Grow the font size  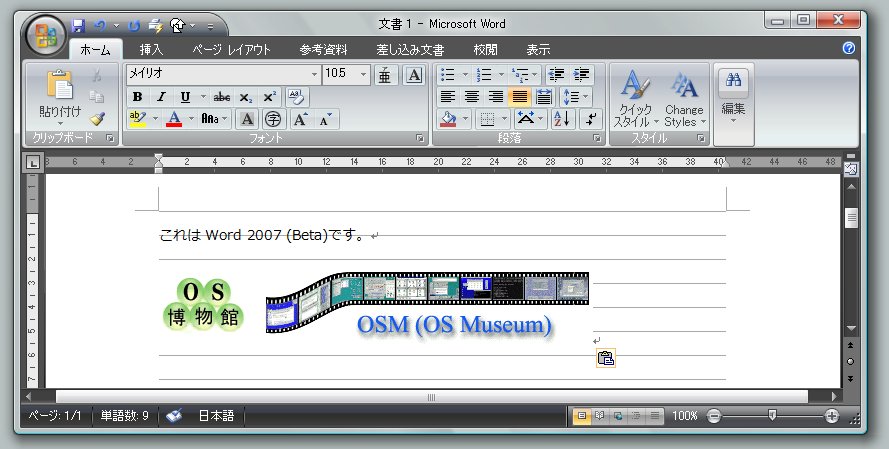(300, 119)
